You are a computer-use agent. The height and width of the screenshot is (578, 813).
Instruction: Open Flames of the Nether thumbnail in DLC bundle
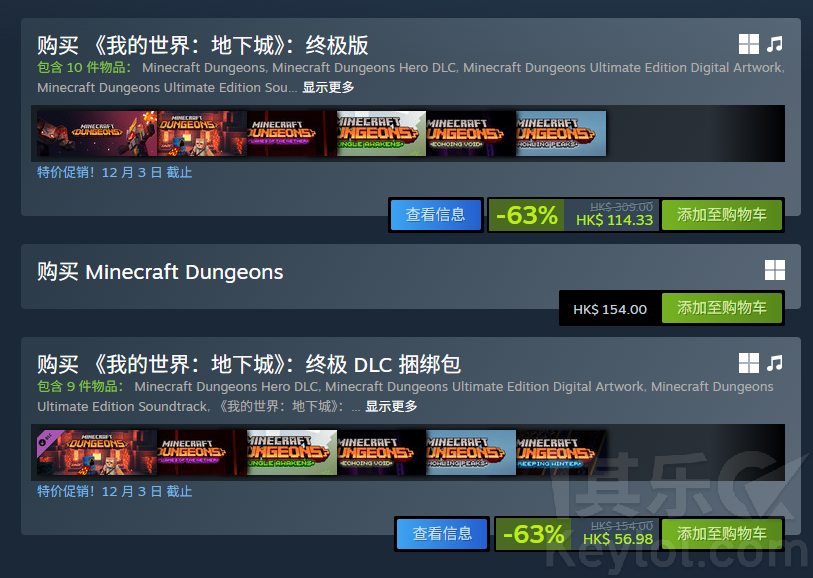tap(202, 452)
